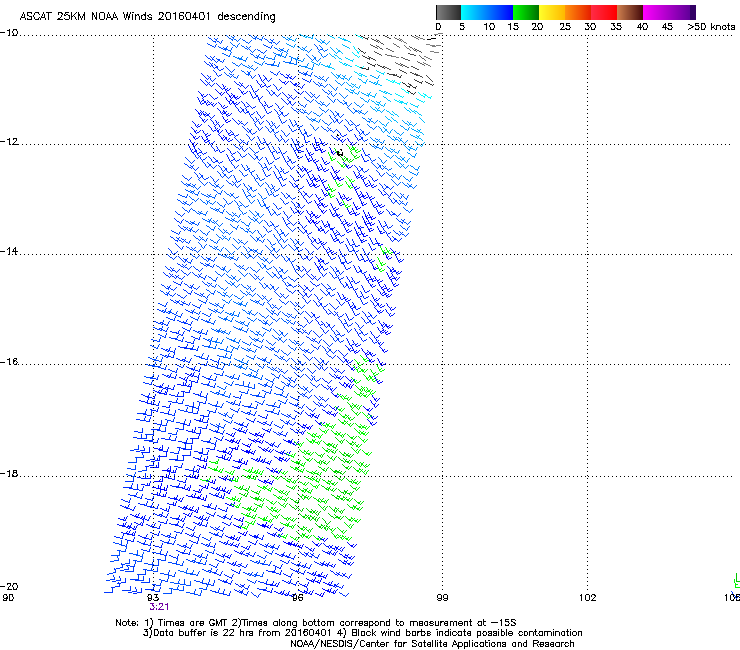Click the note line about "Data buffer is 22 hrs"
The width and height of the screenshot is (740, 650).
pyautogui.click(x=362, y=633)
